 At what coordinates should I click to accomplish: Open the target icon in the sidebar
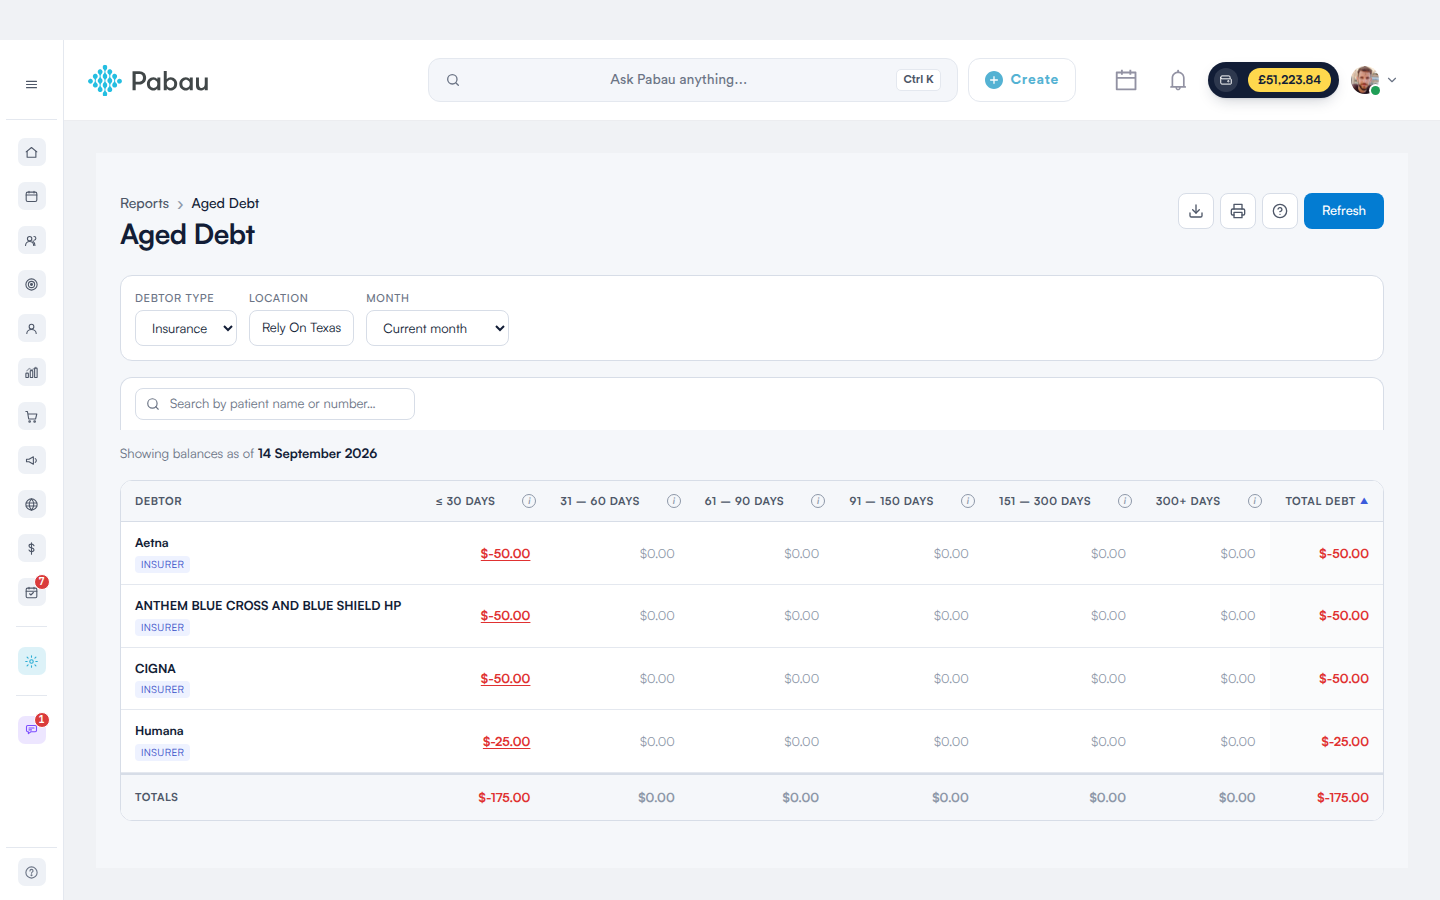click(x=32, y=284)
